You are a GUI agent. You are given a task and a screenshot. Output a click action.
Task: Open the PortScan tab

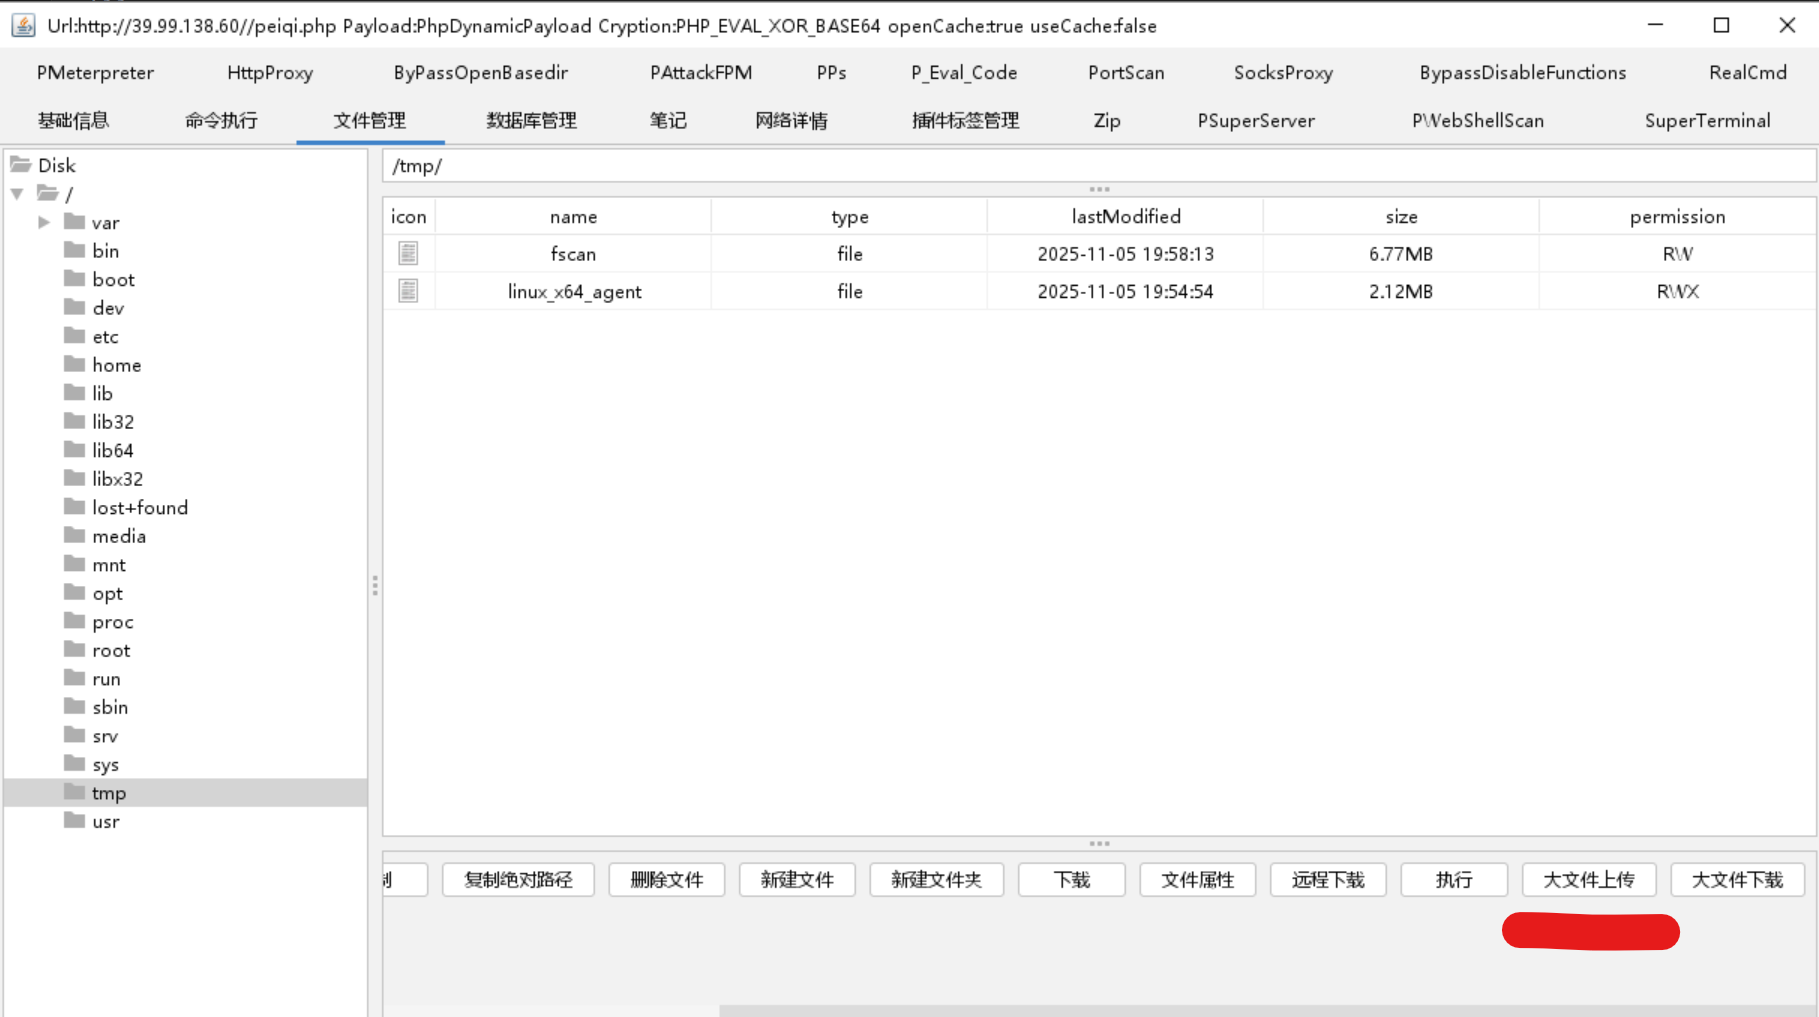coord(1126,73)
